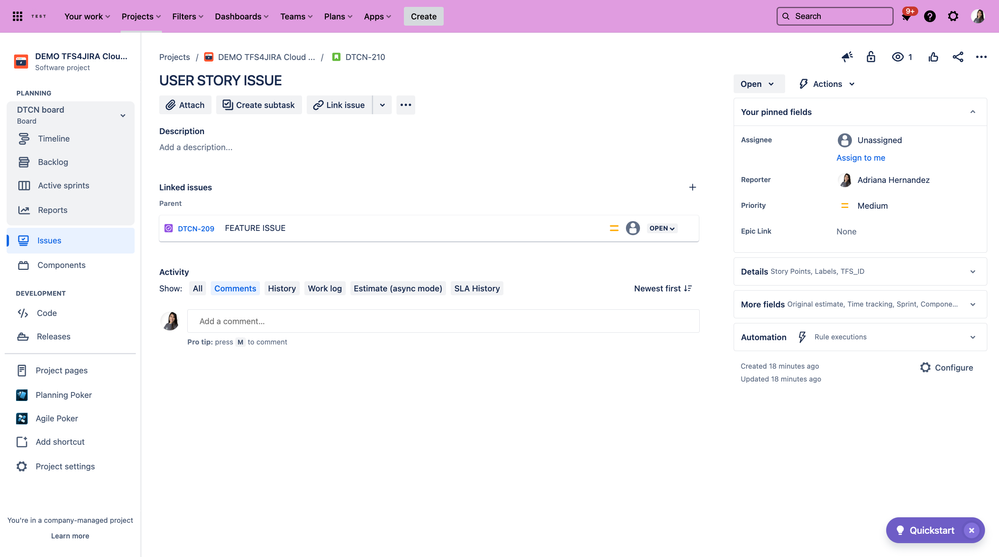Click Configure with gear icon
Viewport: 999px width, 557px height.
(x=946, y=368)
